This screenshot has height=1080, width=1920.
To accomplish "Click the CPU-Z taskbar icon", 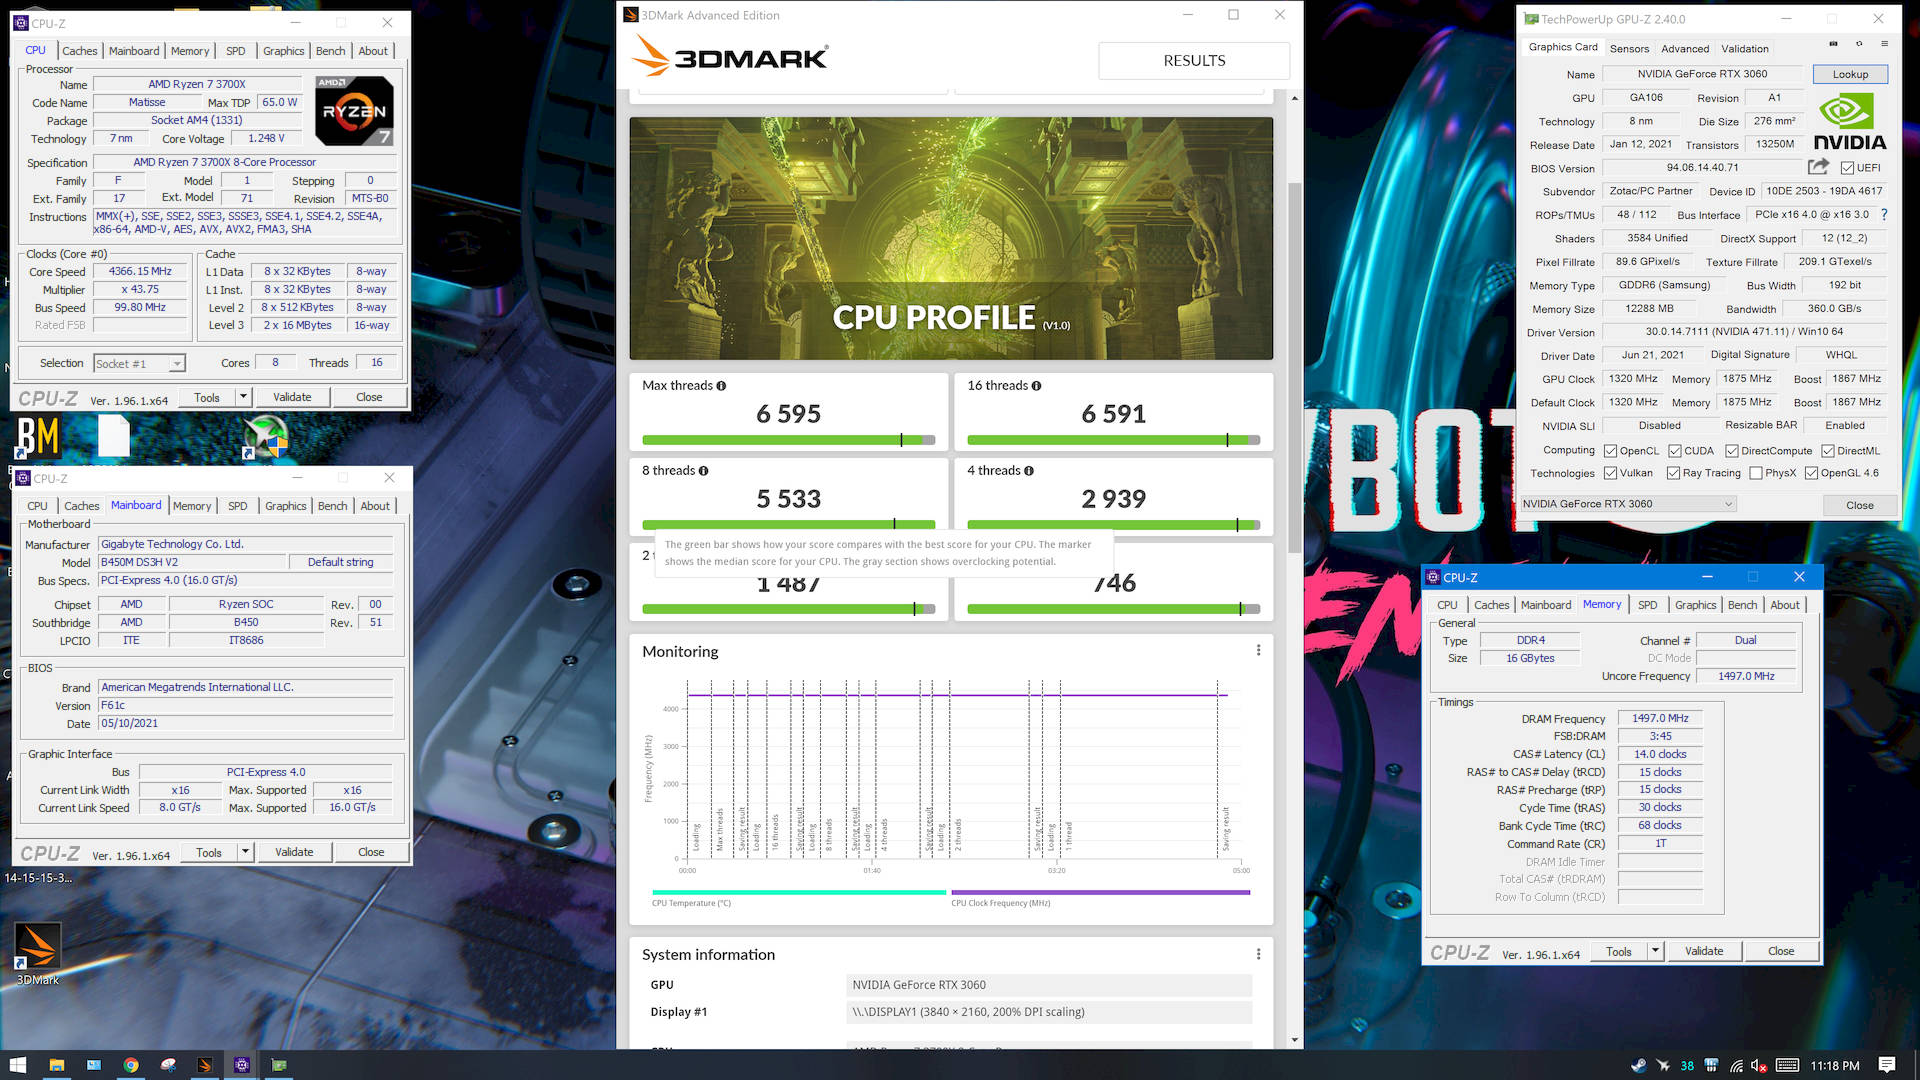I will tap(242, 1065).
